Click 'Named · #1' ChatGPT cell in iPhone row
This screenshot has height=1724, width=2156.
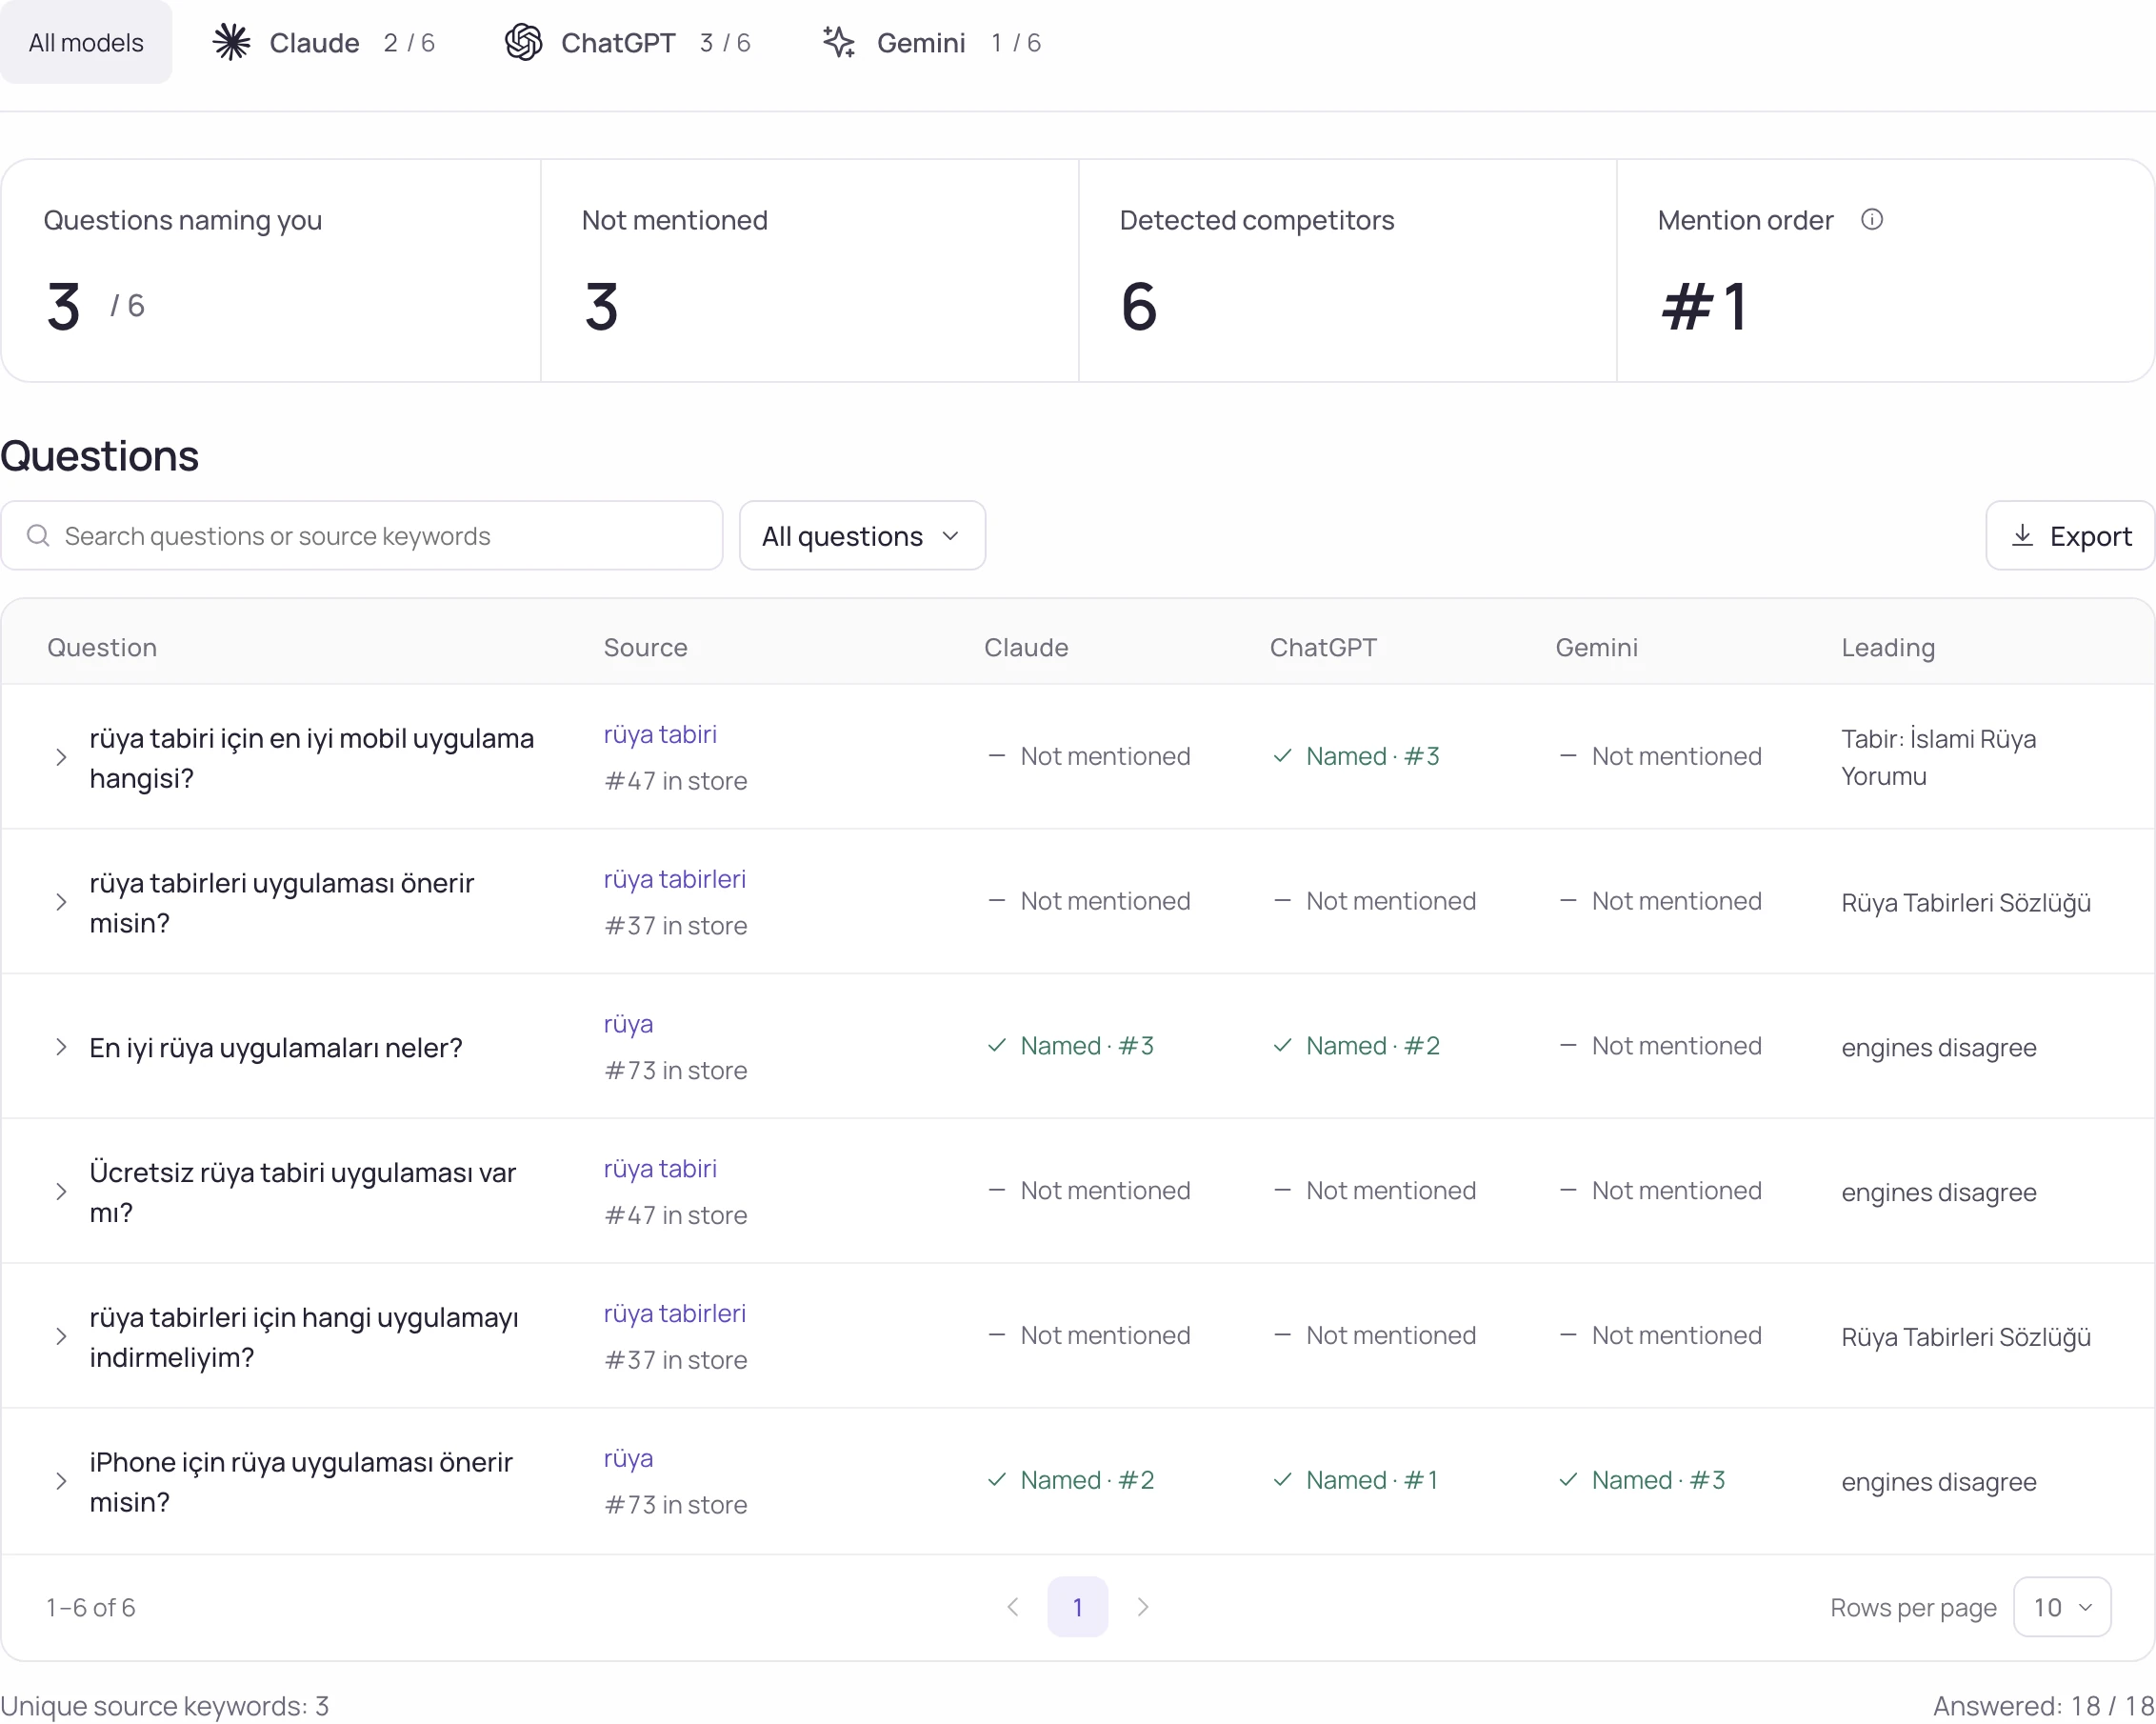click(x=1355, y=1480)
